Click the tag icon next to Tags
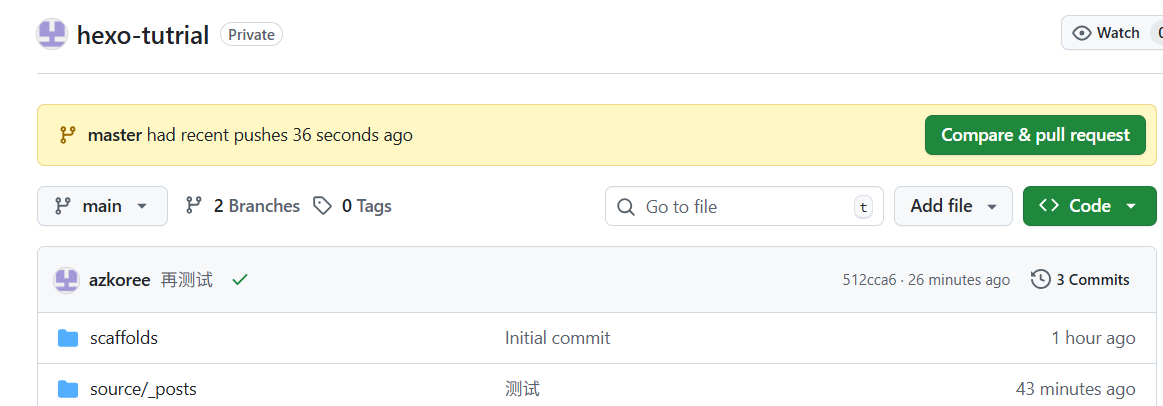Screen dimensions: 1163x406 (322, 206)
